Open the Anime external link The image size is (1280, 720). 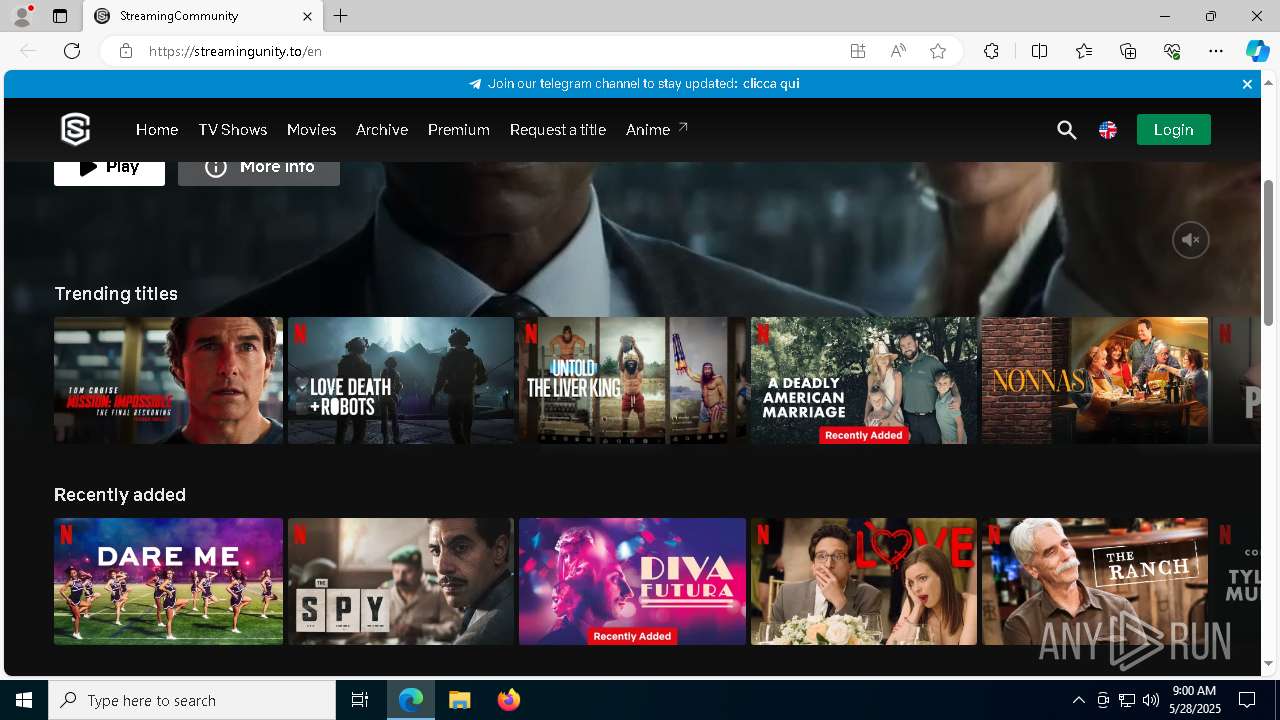(x=656, y=130)
